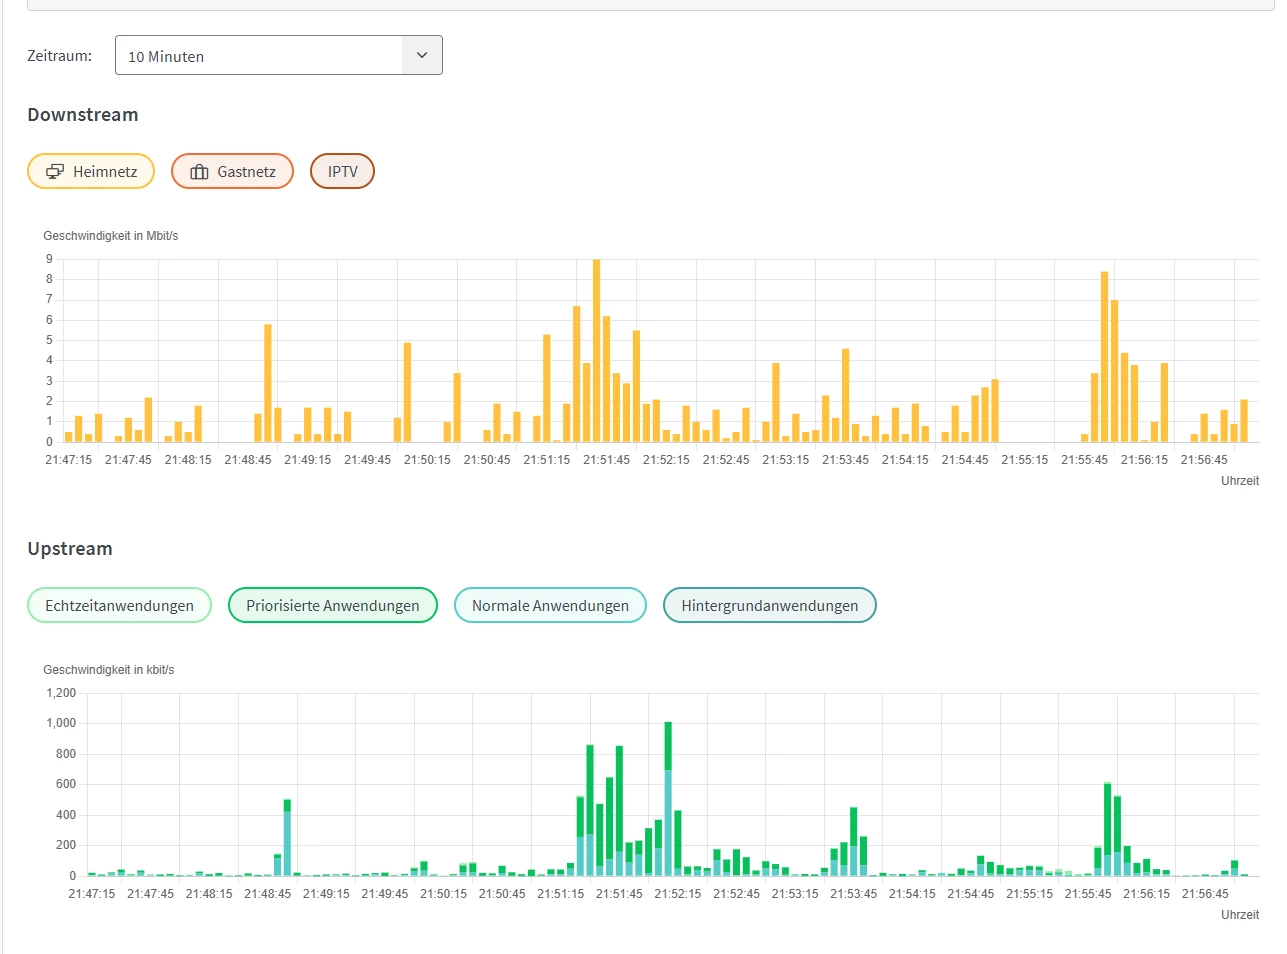The width and height of the screenshot is (1287, 954).
Task: Click the upstream spike bar near 21:48:45
Action: point(287,838)
